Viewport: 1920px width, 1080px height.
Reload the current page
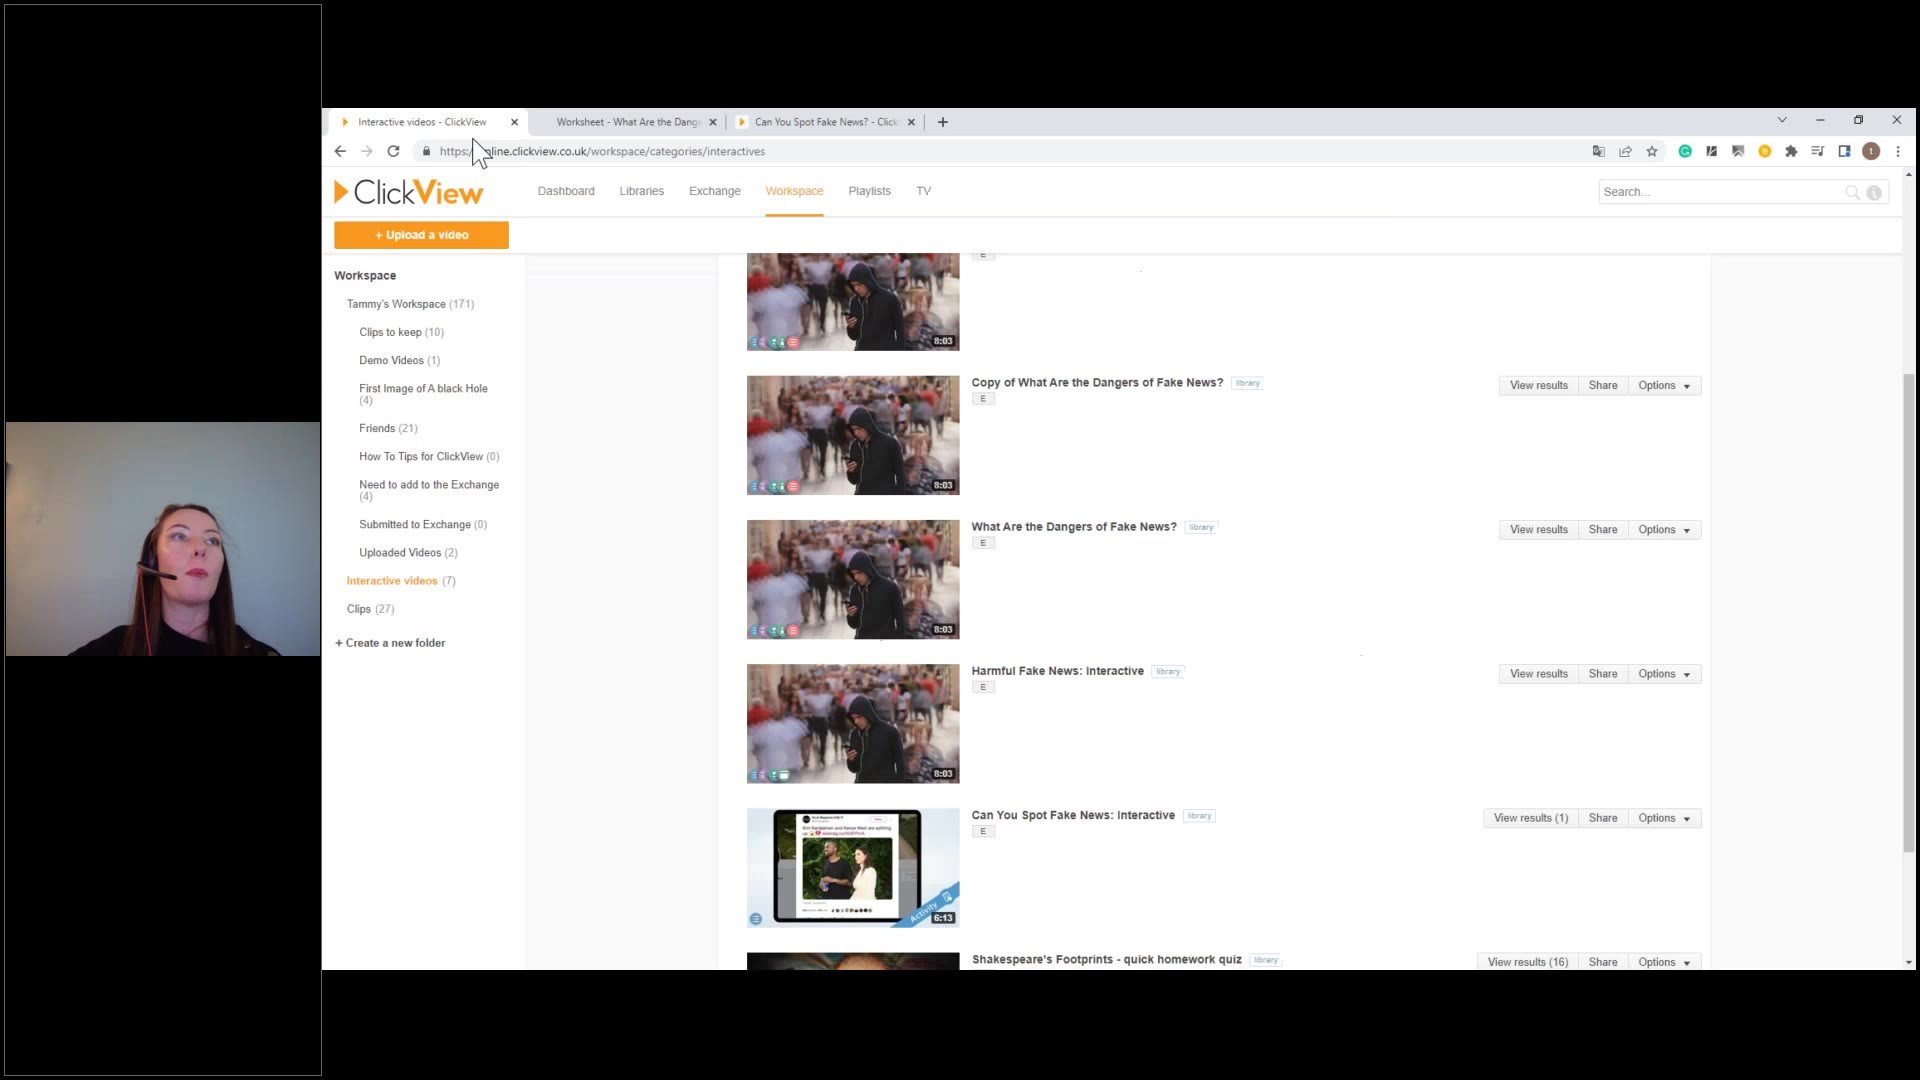click(393, 151)
